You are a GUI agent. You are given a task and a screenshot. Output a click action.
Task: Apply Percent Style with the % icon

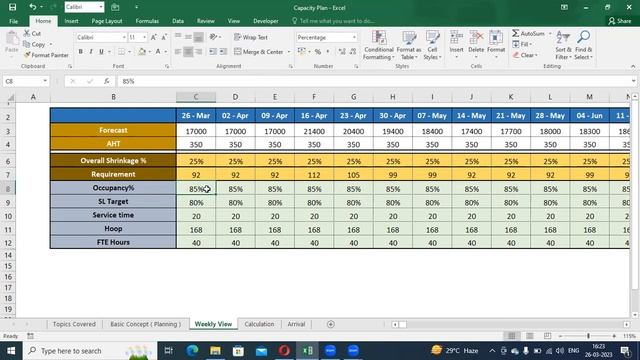pyautogui.click(x=318, y=52)
